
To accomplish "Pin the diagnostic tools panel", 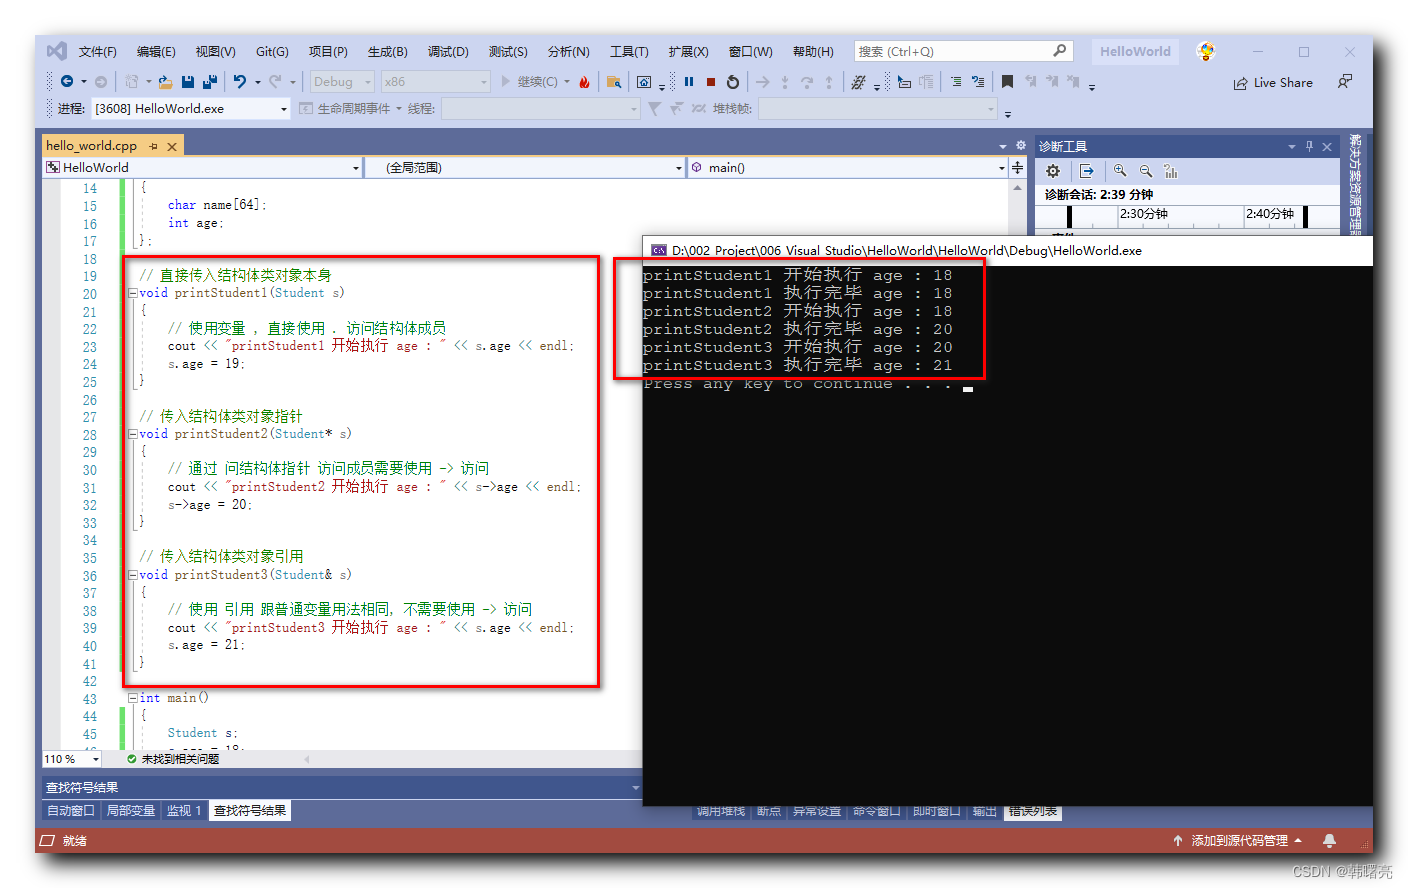I will [1309, 146].
